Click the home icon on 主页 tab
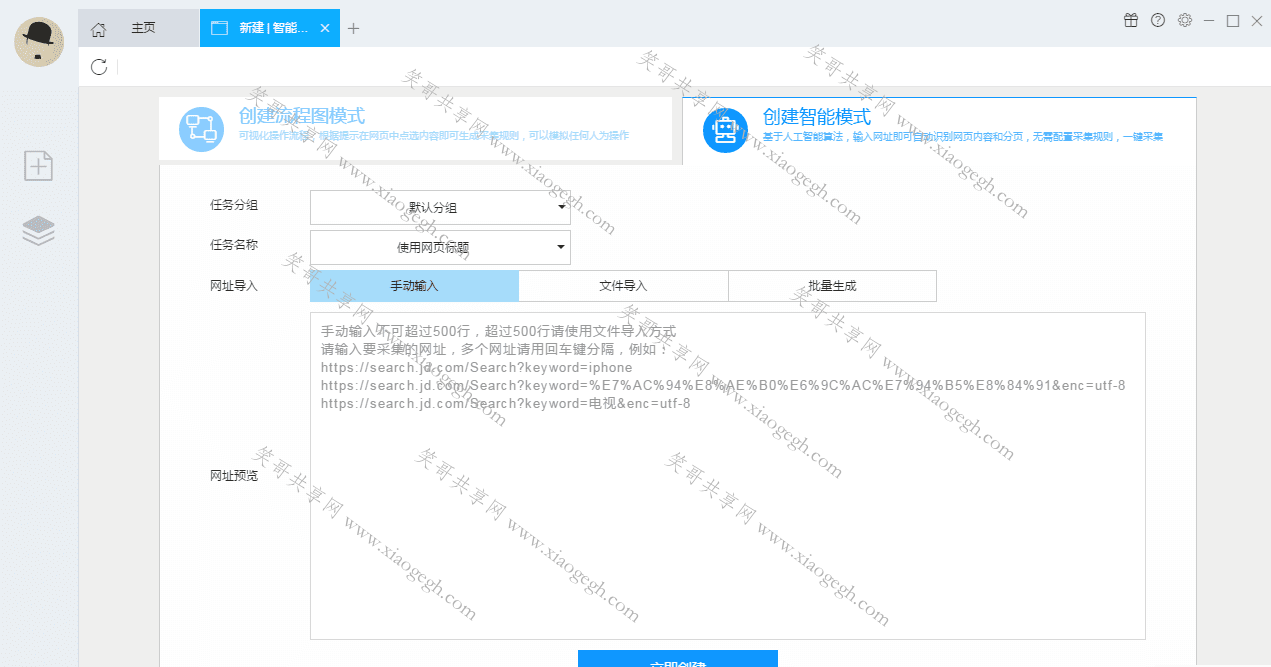 [x=98, y=29]
